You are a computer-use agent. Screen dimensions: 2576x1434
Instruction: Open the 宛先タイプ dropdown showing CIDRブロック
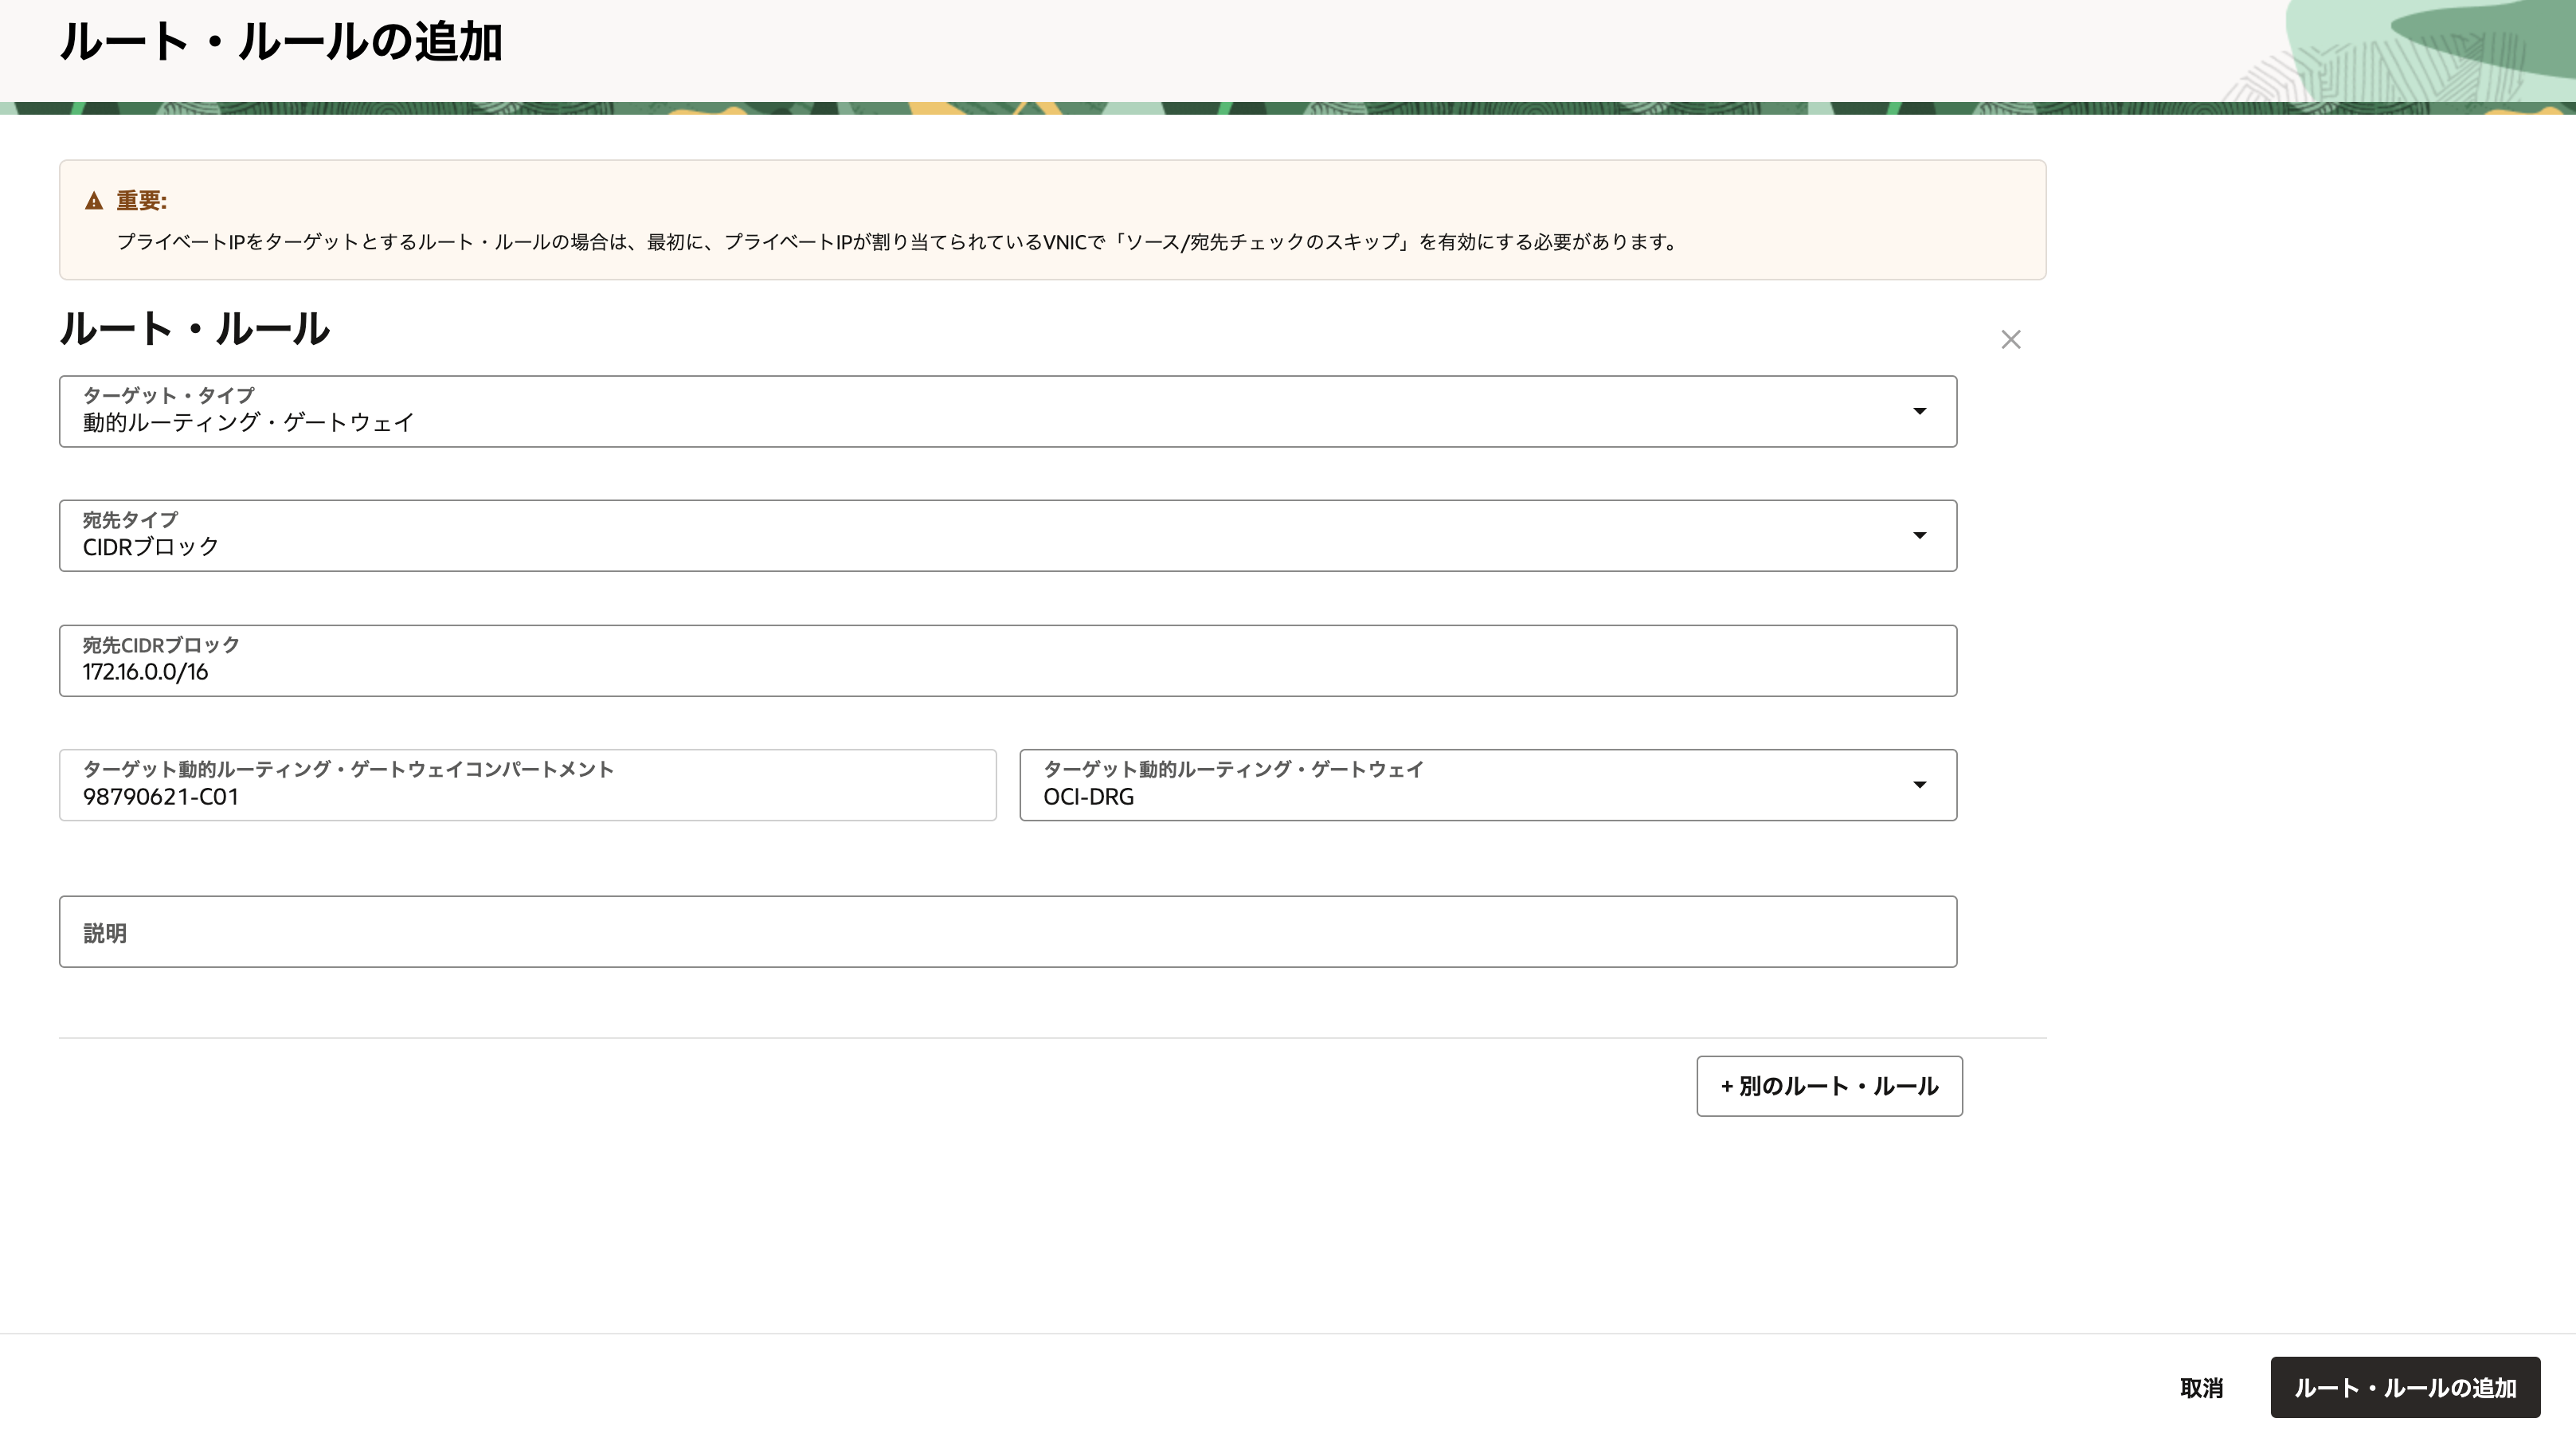point(1008,536)
